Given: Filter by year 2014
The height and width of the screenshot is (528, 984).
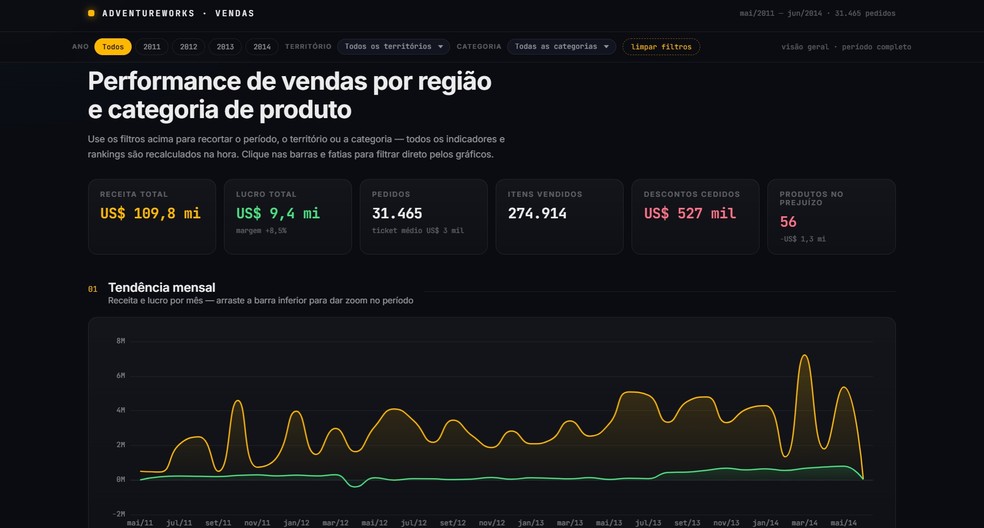Looking at the screenshot, I should tap(262, 47).
